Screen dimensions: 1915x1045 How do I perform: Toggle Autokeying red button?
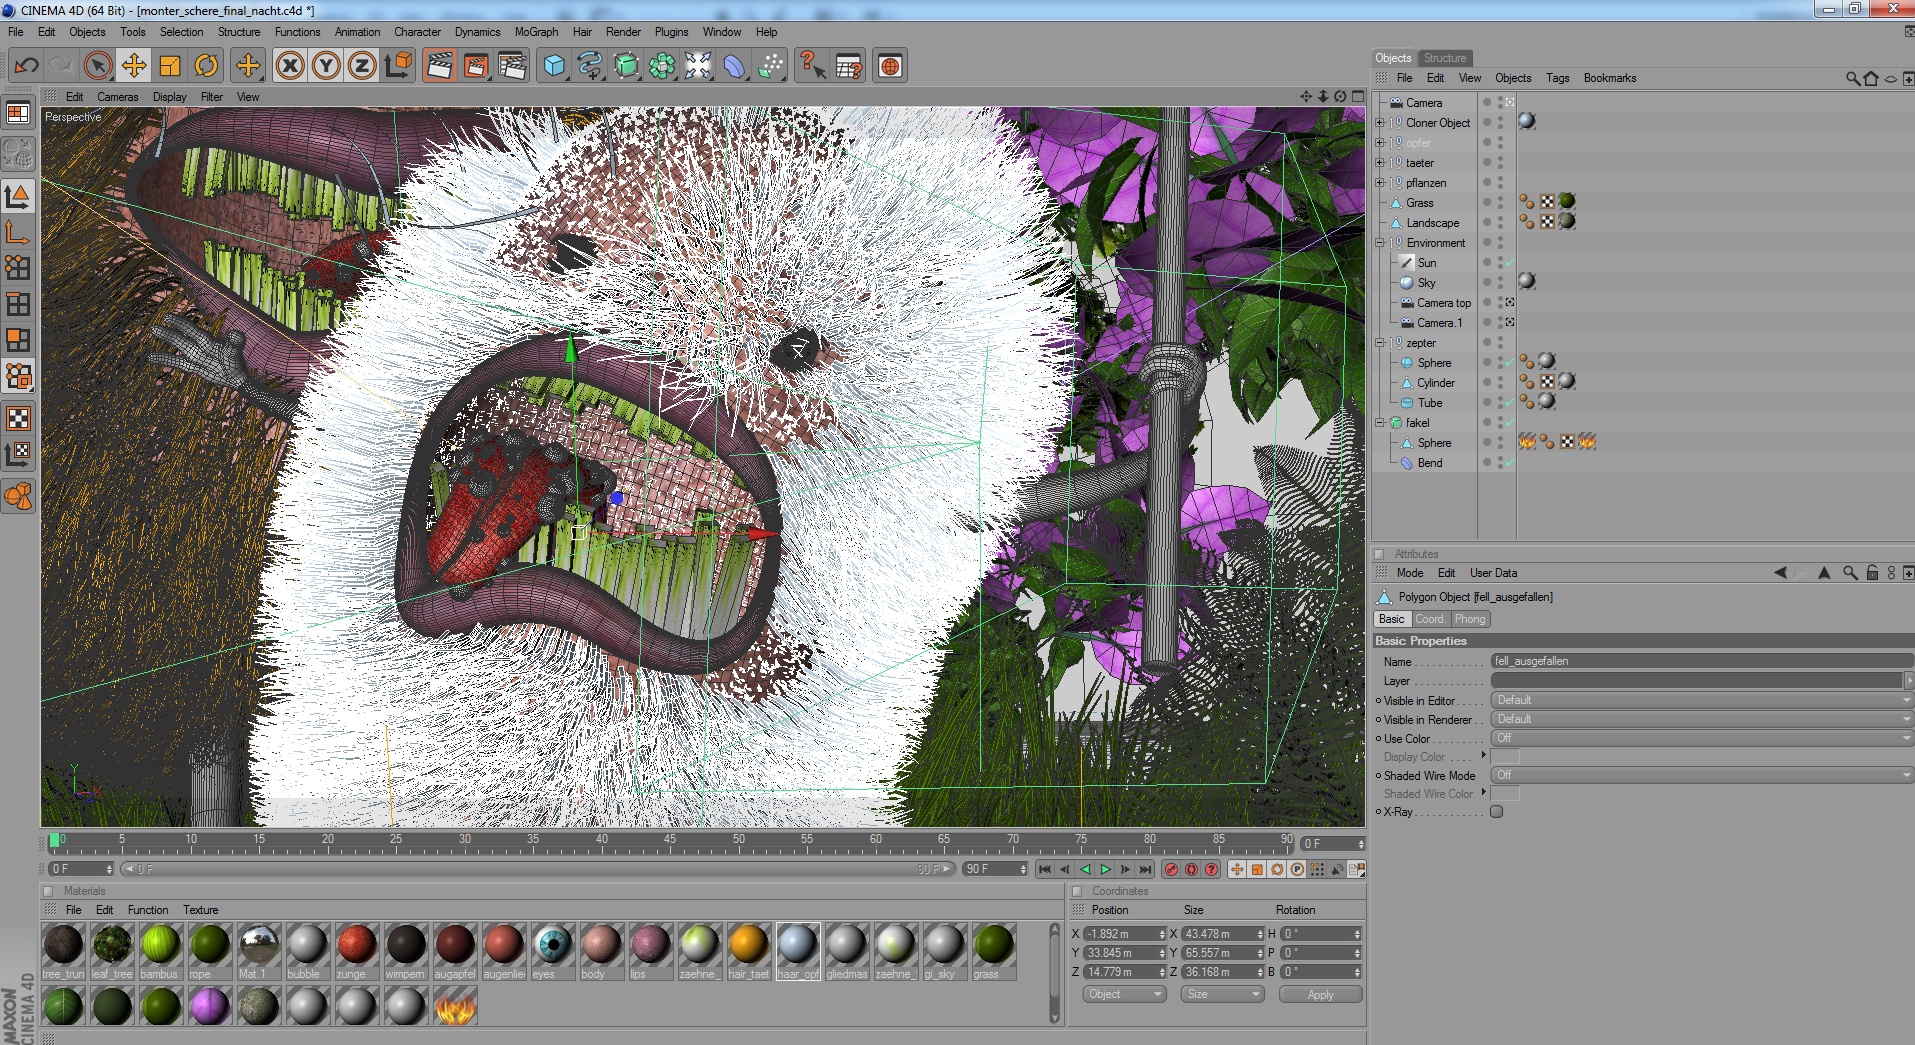[1191, 869]
